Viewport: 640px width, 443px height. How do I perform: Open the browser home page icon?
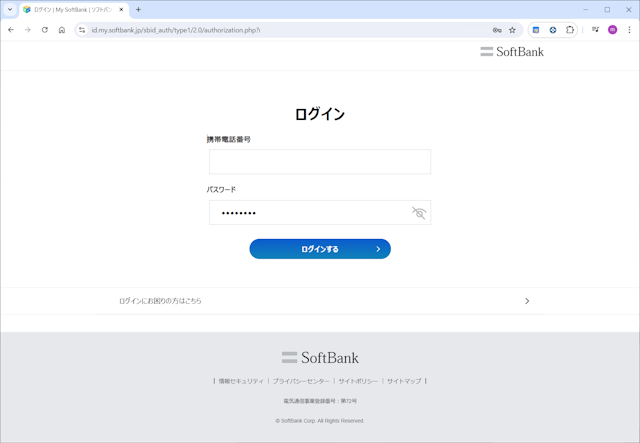click(x=62, y=30)
